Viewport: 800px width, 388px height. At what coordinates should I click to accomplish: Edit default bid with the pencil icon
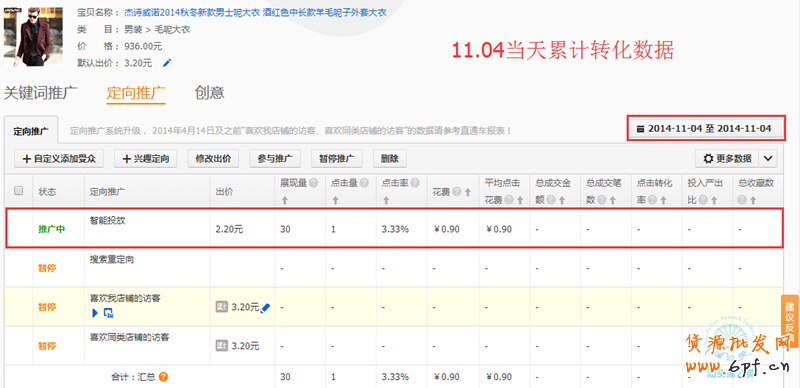pos(167,63)
